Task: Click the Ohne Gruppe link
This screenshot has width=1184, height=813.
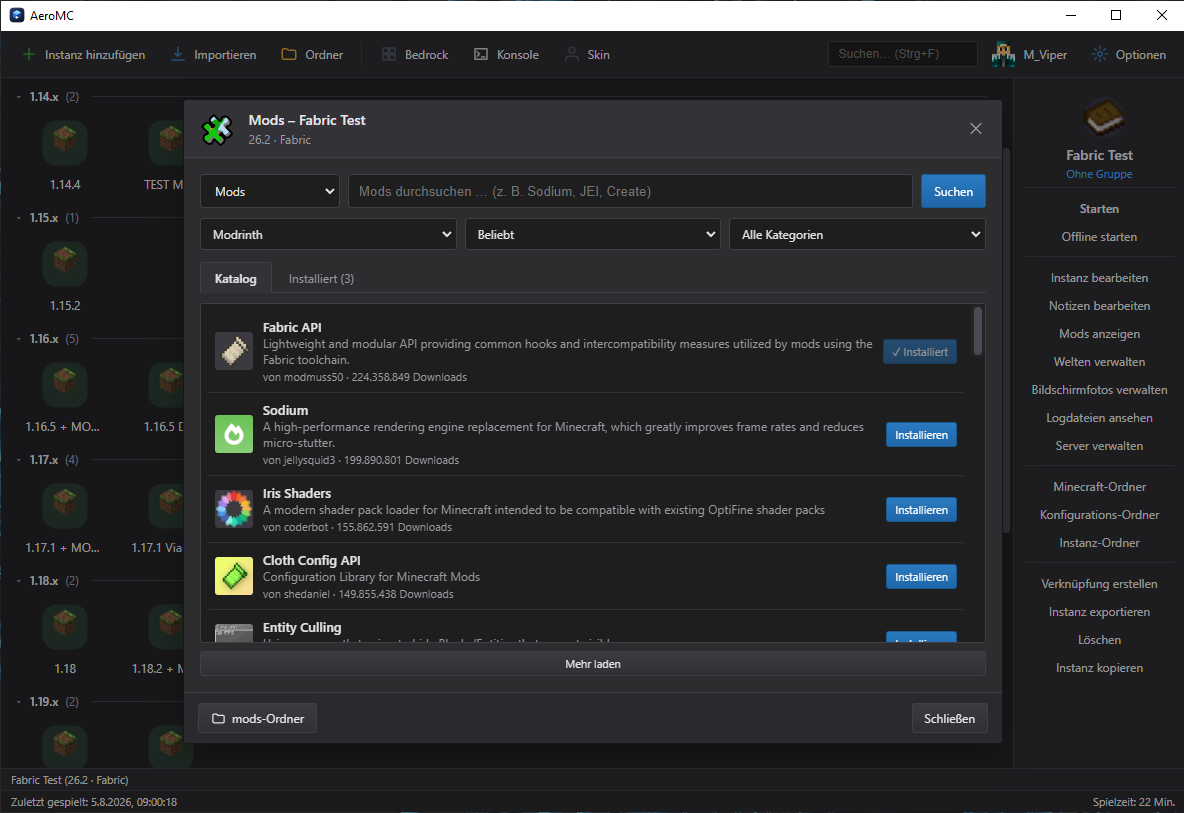Action: coord(1099,174)
